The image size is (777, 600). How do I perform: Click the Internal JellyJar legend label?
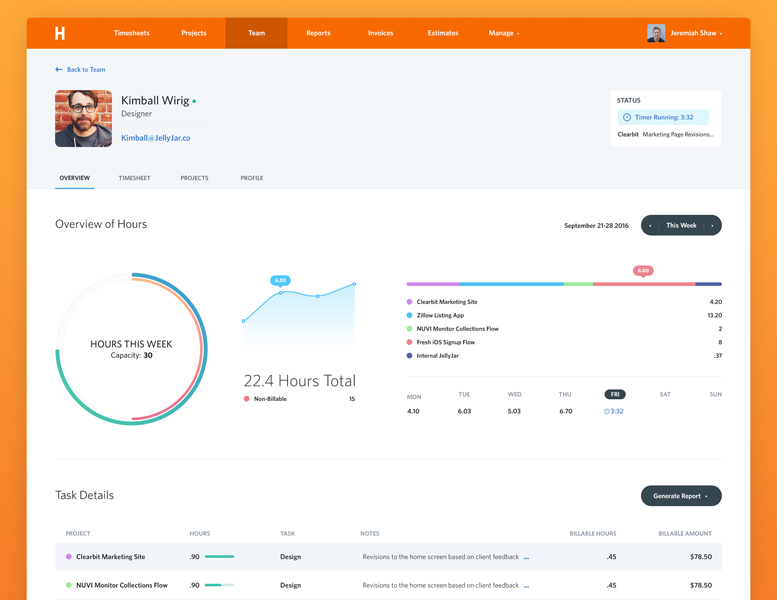tap(438, 355)
